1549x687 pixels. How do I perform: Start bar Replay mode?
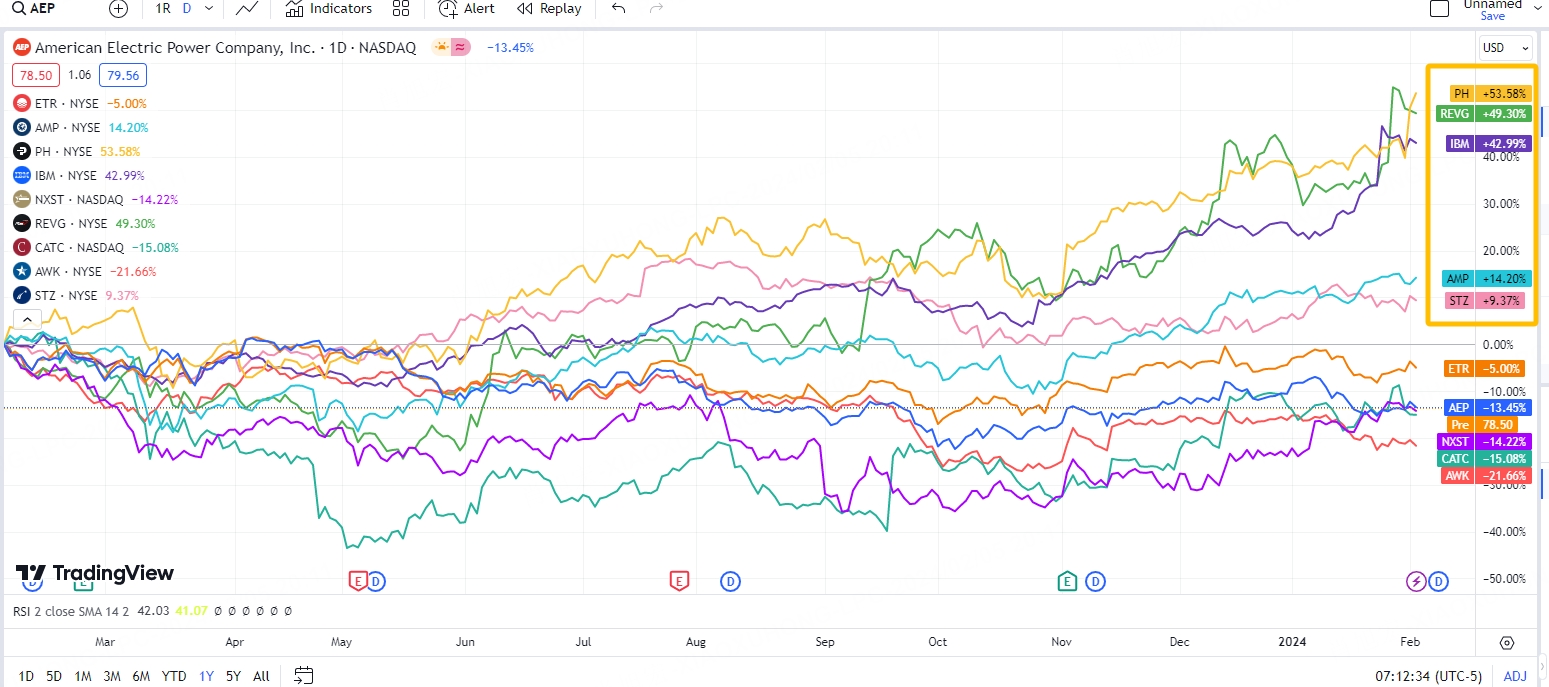pyautogui.click(x=549, y=9)
